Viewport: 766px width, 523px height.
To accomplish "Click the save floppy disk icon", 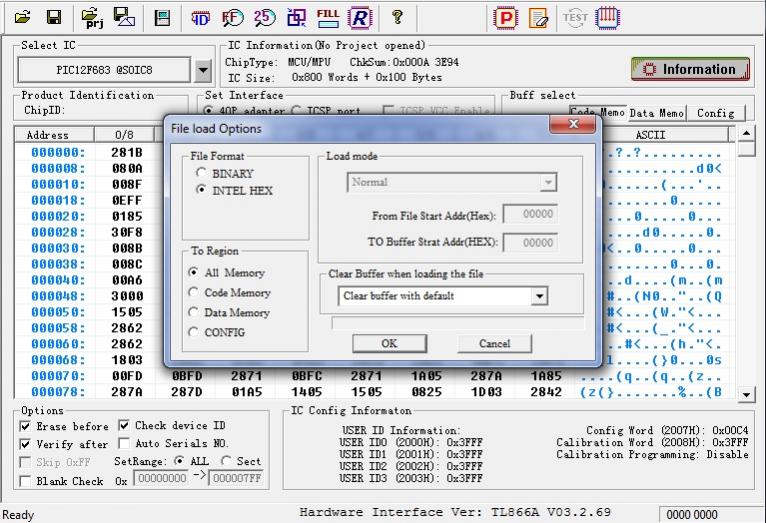I will 54,17.
